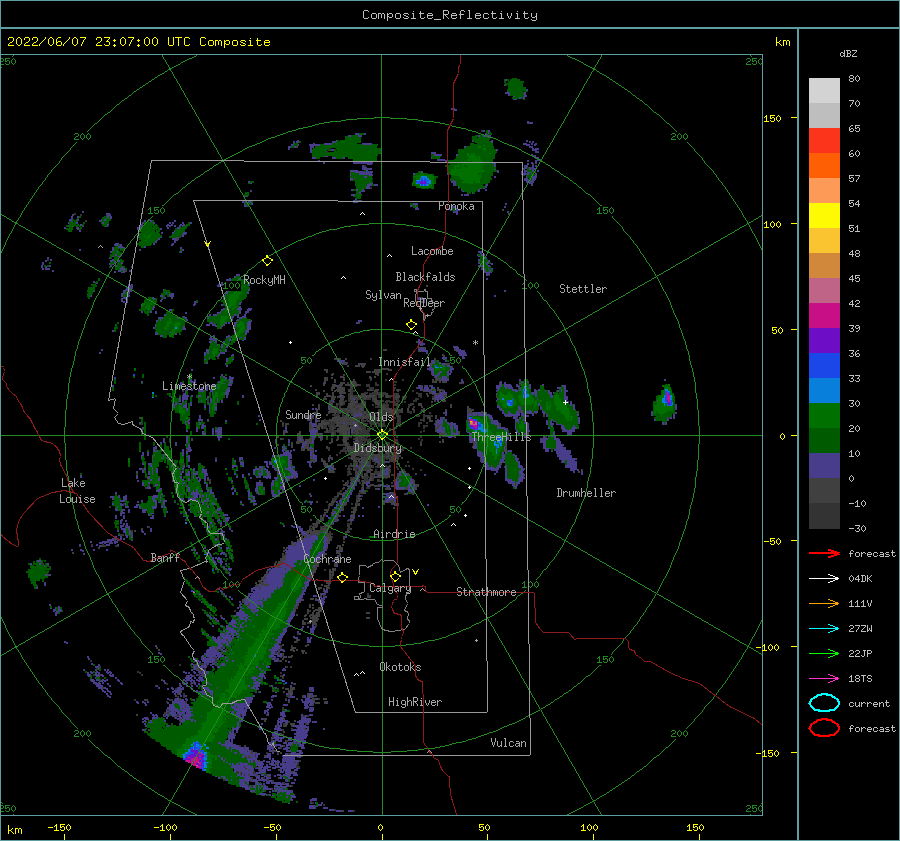Select the blue 33-36 dBZ swatch

[x=824, y=365]
